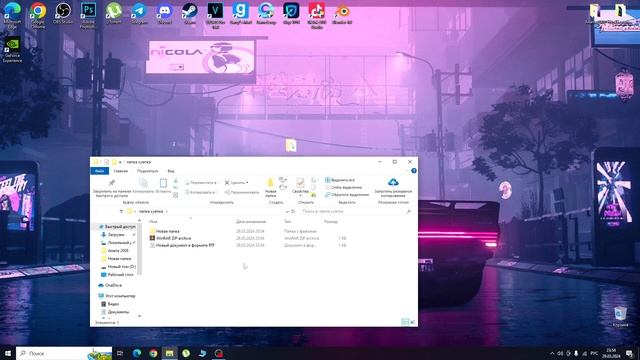Sort files by the Имя column header
The width and height of the screenshot is (640, 360).
click(x=153, y=222)
